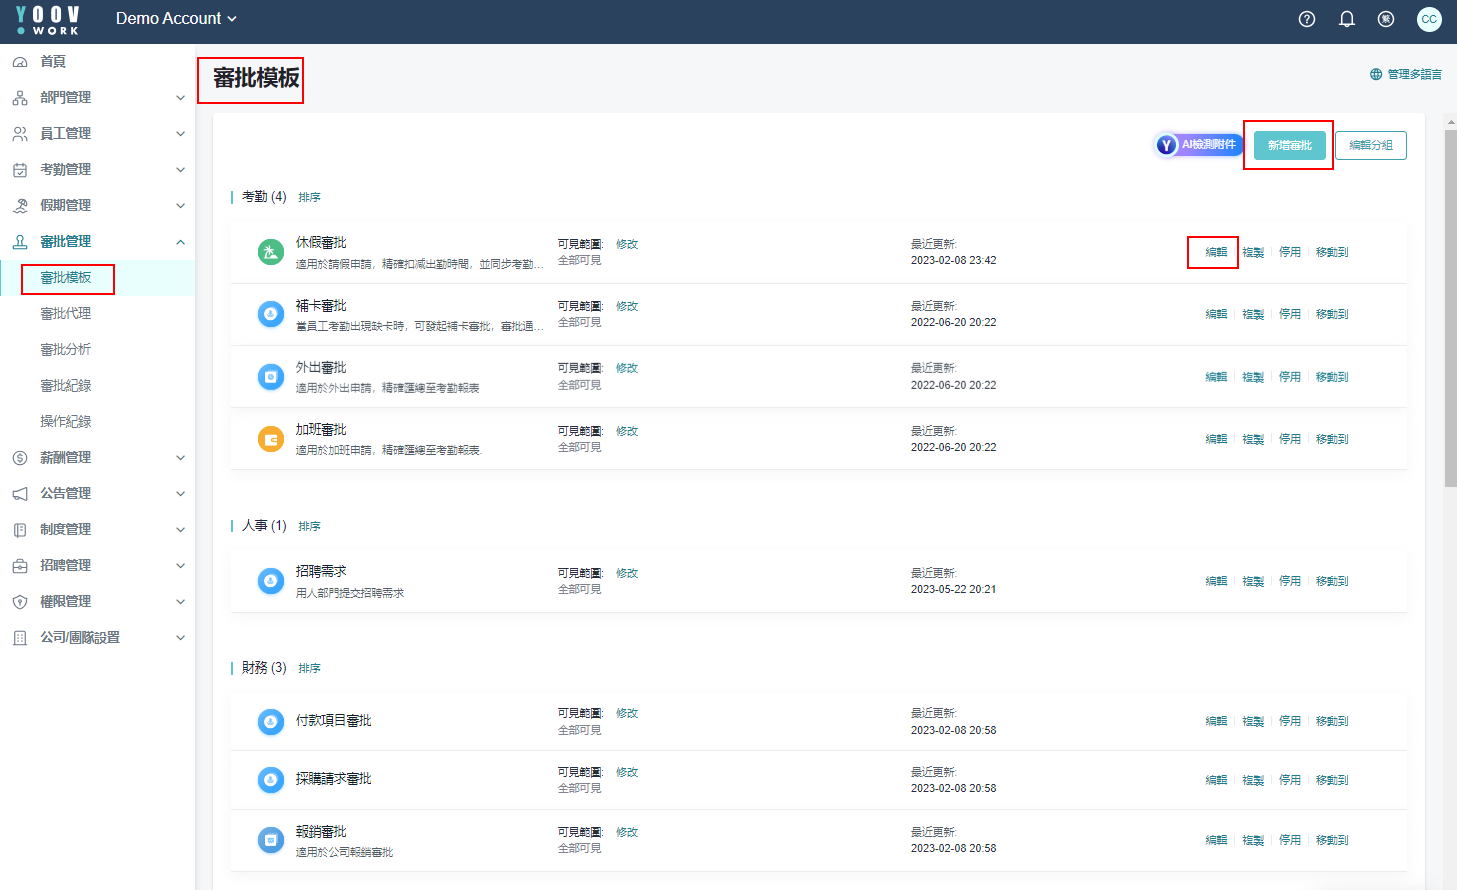Click the 加班審批 orange template icon
The height and width of the screenshot is (890, 1457).
pyautogui.click(x=271, y=439)
